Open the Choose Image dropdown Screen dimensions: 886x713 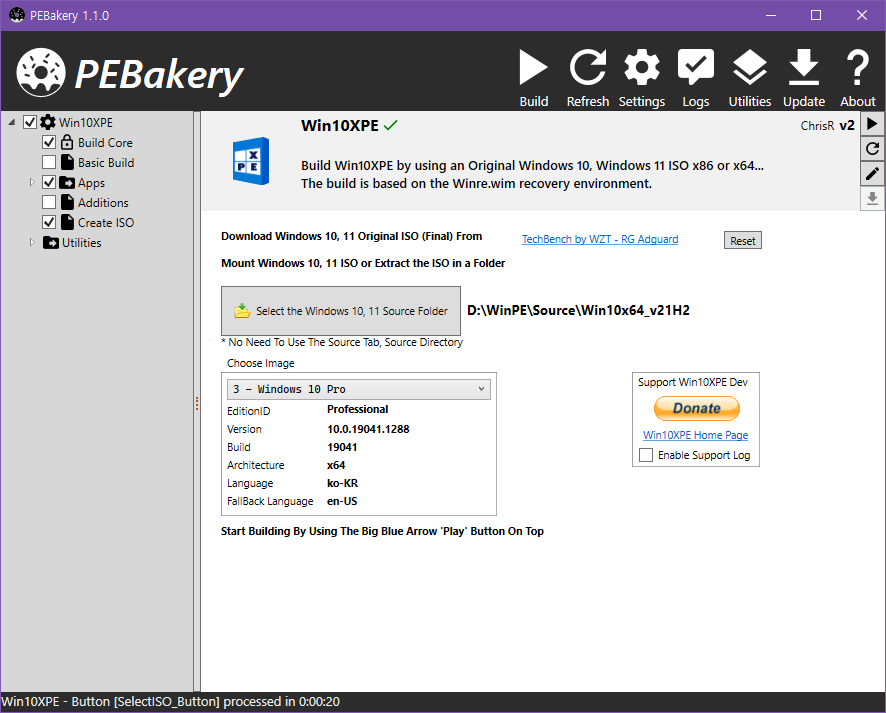[x=359, y=389]
